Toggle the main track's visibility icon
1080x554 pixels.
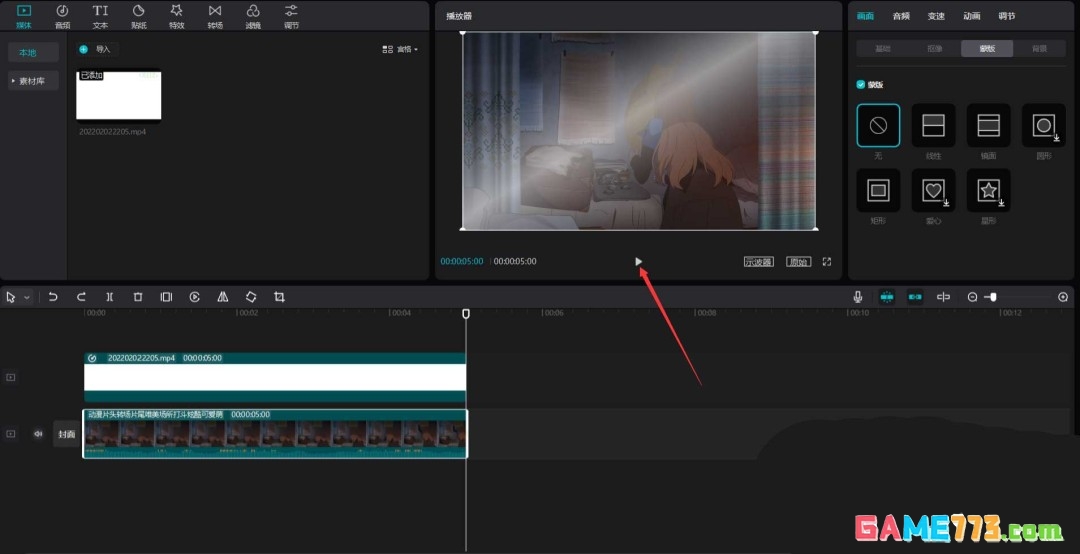click(x=10, y=434)
